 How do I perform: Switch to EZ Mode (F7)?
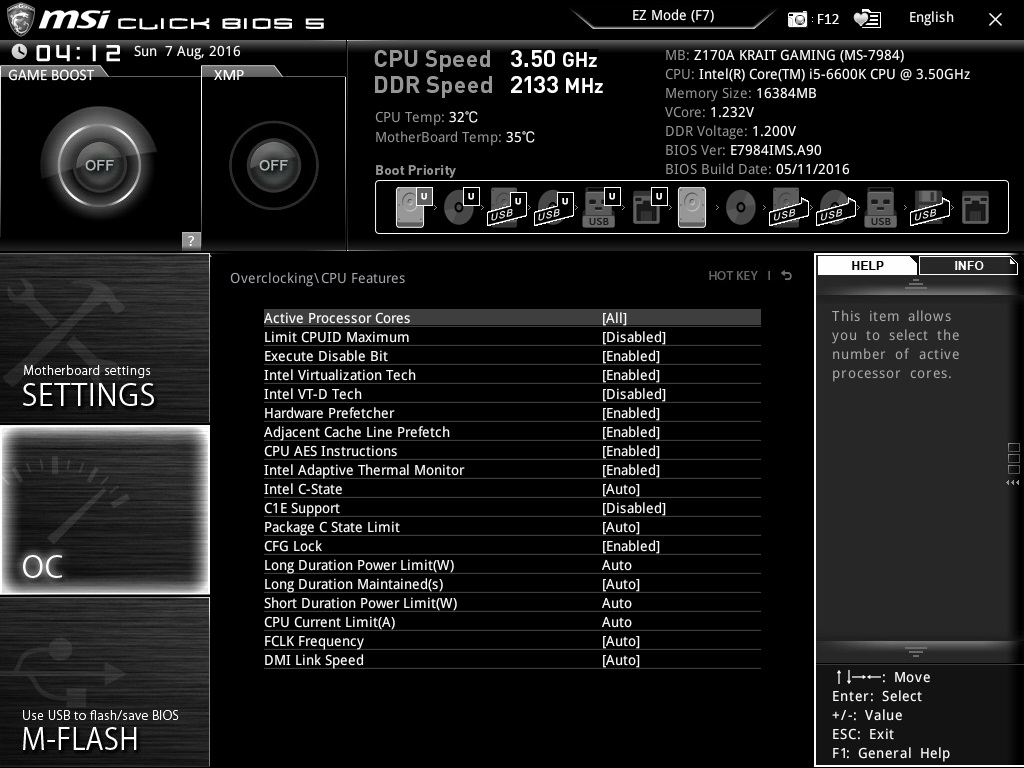pos(673,16)
